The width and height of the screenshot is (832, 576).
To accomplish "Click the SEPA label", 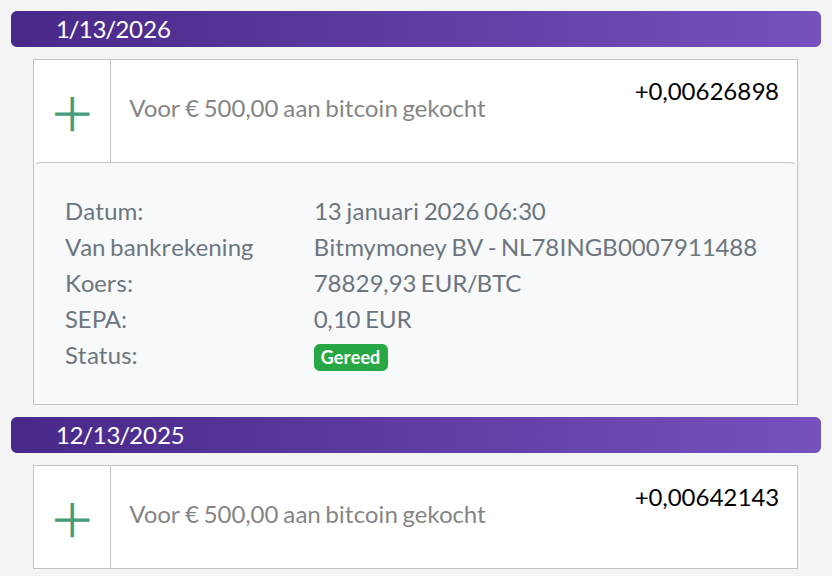I will point(96,320).
